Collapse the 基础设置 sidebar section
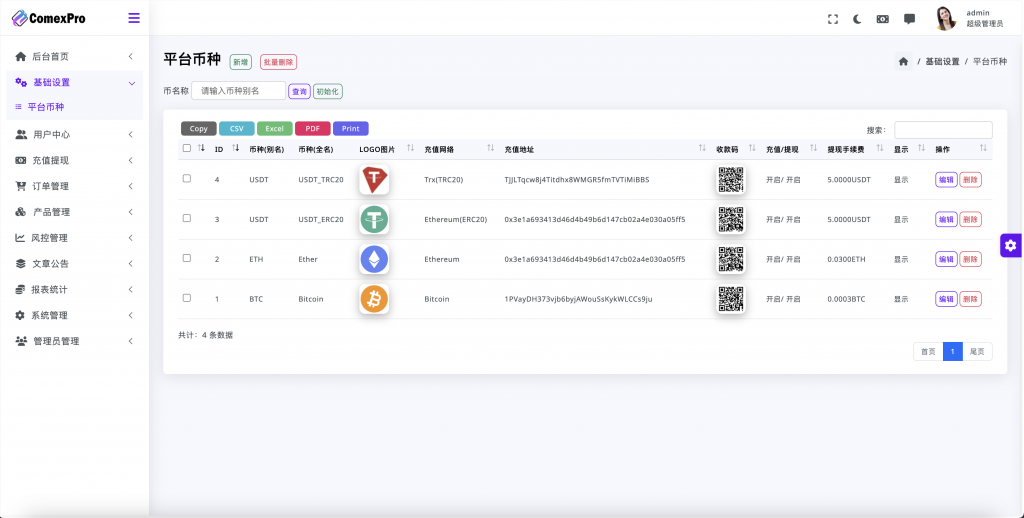Image resolution: width=1024 pixels, height=518 pixels. coord(75,82)
